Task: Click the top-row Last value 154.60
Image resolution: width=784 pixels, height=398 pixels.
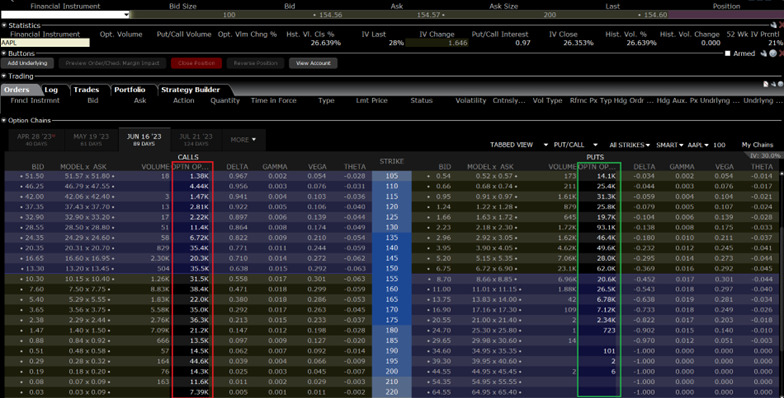Action: click(x=655, y=15)
